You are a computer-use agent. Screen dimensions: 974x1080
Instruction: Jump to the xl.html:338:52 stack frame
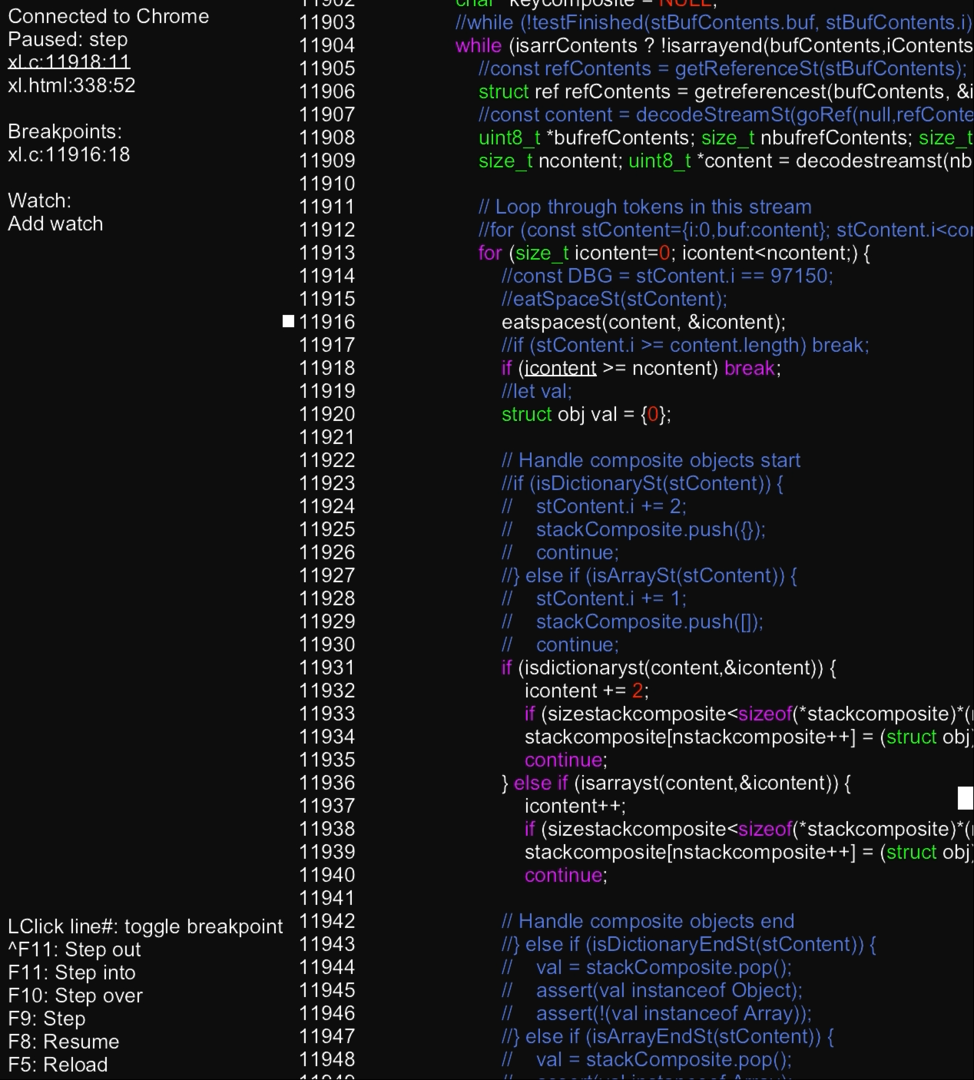click(72, 85)
